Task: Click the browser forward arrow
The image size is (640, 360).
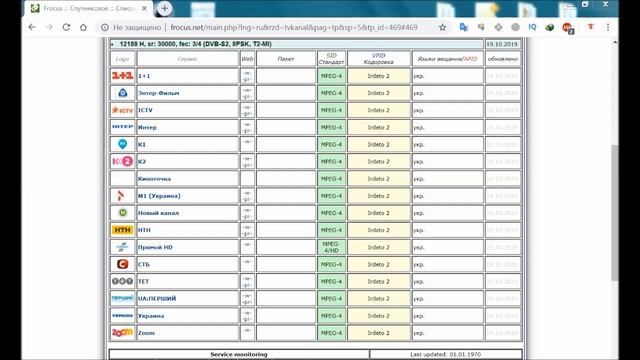Action: [x=49, y=27]
